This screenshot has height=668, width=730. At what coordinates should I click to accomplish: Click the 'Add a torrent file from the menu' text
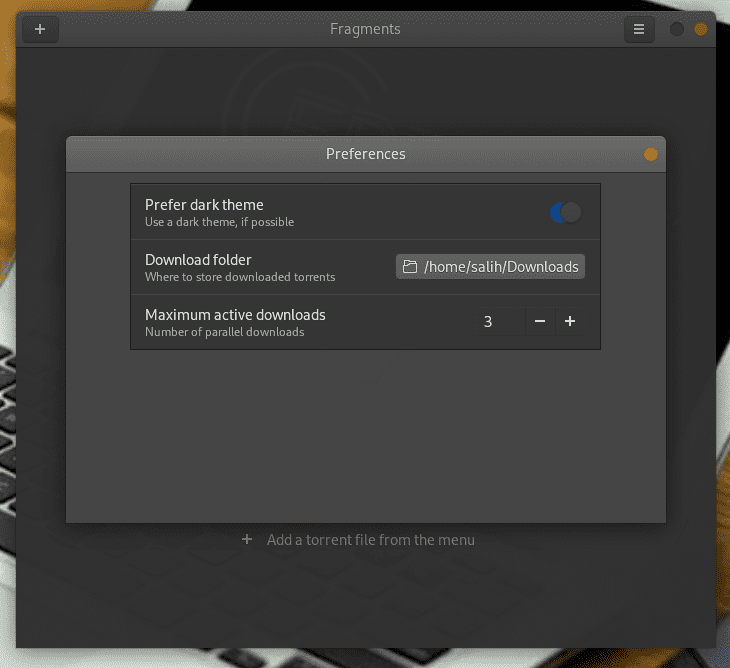click(370, 540)
